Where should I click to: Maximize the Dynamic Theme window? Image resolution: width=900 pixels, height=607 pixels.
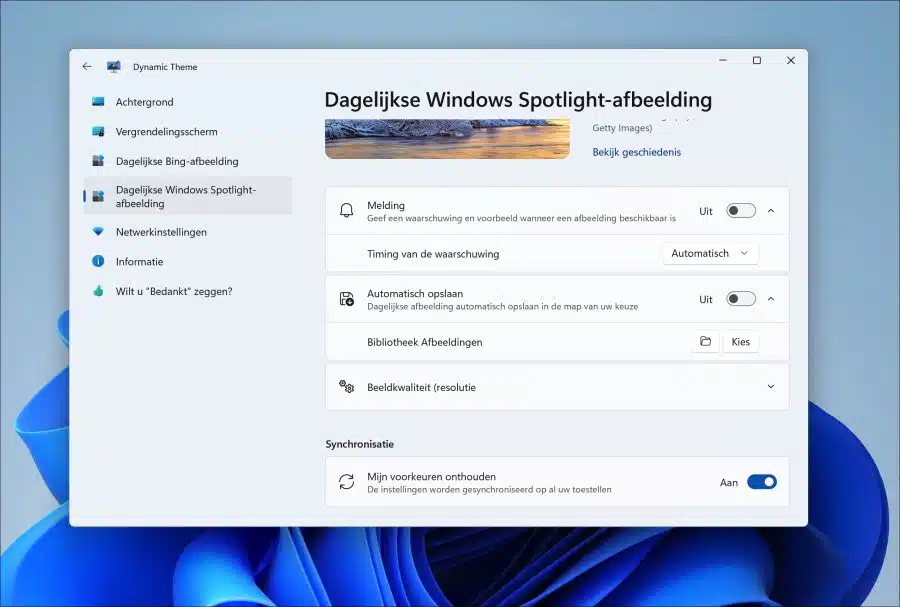[757, 60]
